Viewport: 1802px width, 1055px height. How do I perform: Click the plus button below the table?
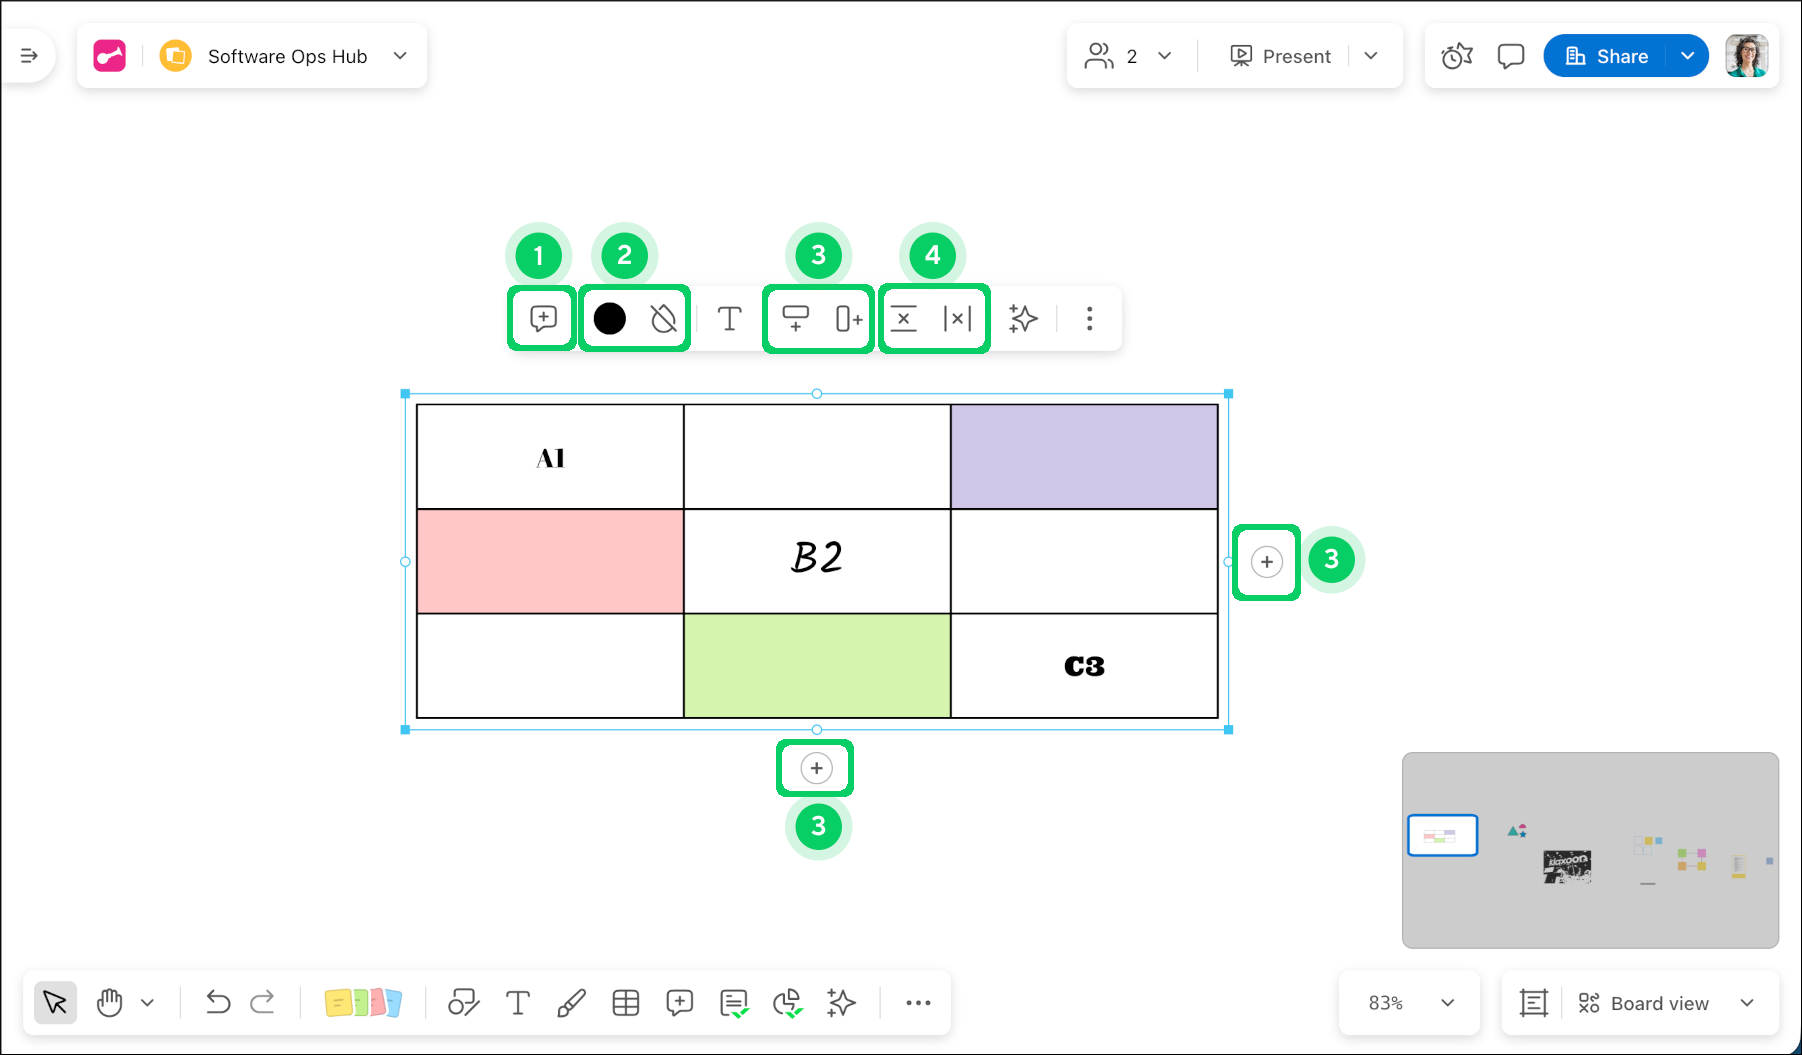pyautogui.click(x=816, y=768)
